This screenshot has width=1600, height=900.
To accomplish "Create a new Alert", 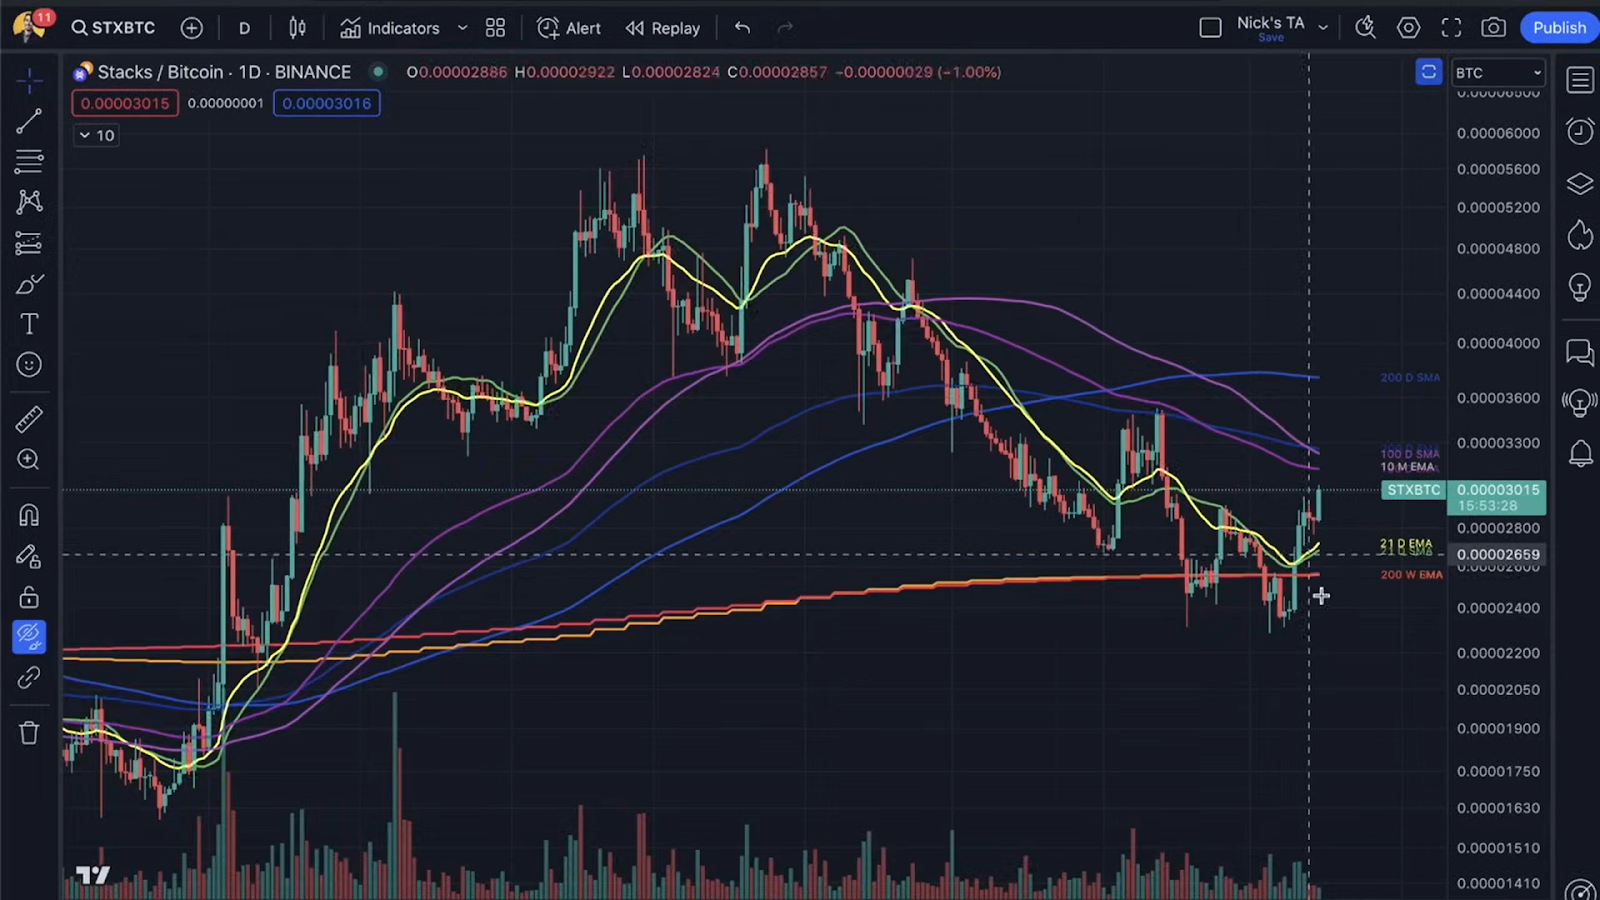I will pos(569,28).
